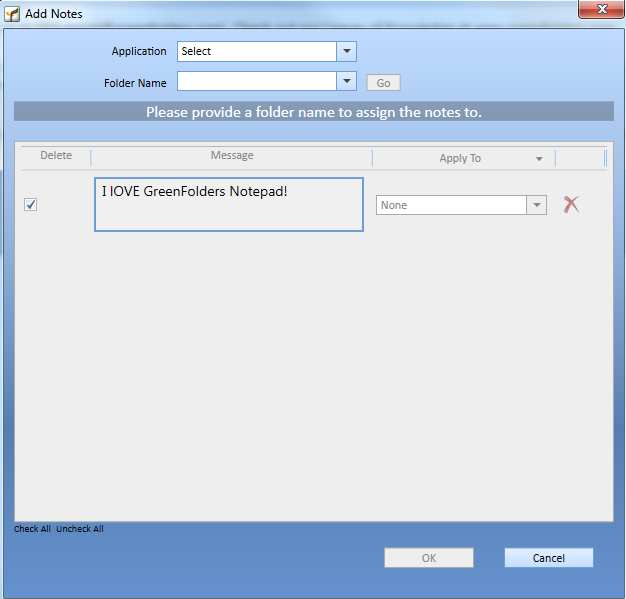Click the None apply-to field
The width and height of the screenshot is (626, 599).
pyautogui.click(x=451, y=205)
